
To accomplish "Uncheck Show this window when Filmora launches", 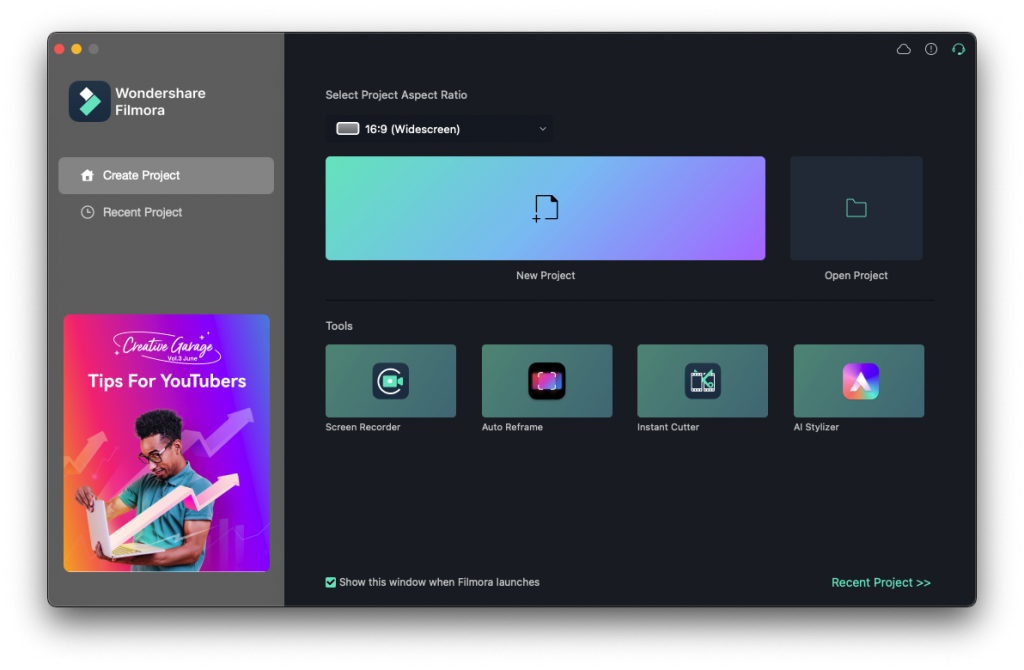I will pyautogui.click(x=330, y=582).
